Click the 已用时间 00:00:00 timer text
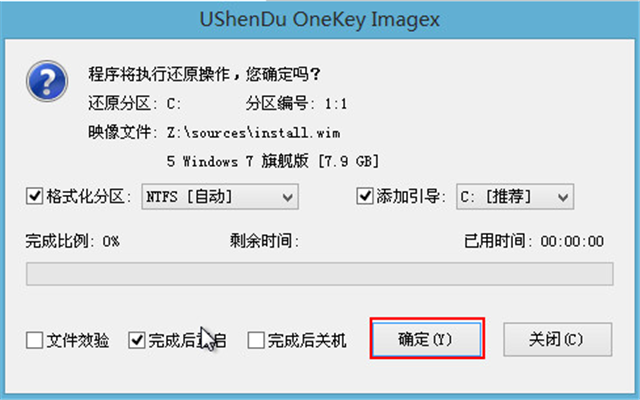The height and width of the screenshot is (400, 640). [534, 241]
